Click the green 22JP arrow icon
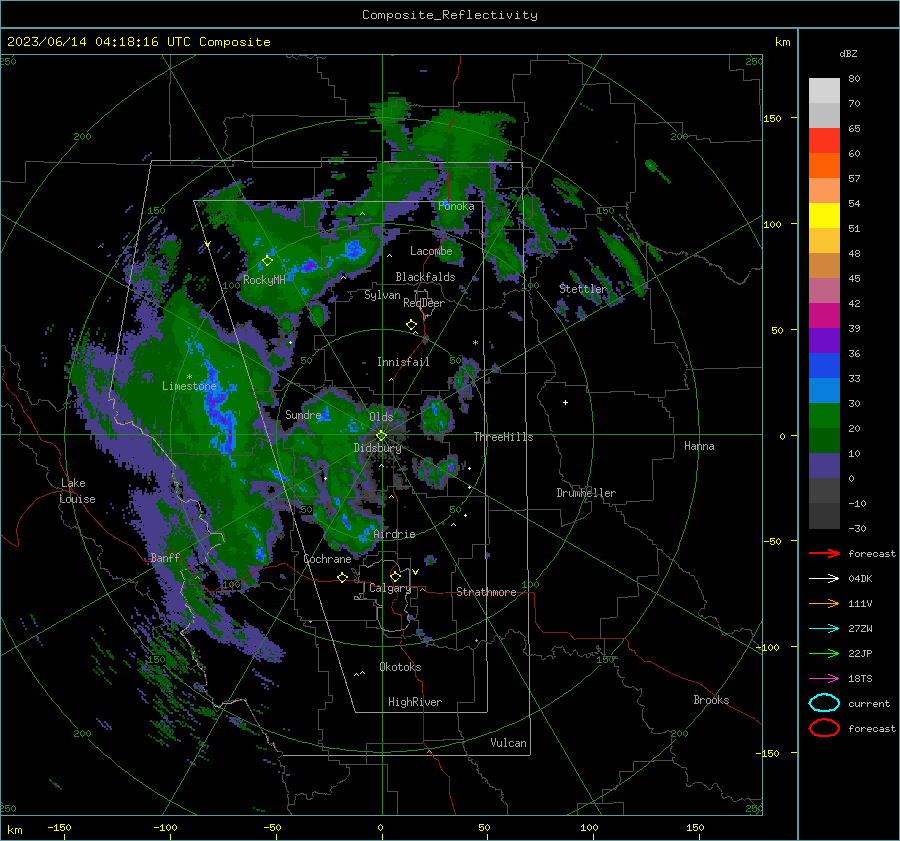Image resolution: width=900 pixels, height=841 pixels. (824, 653)
